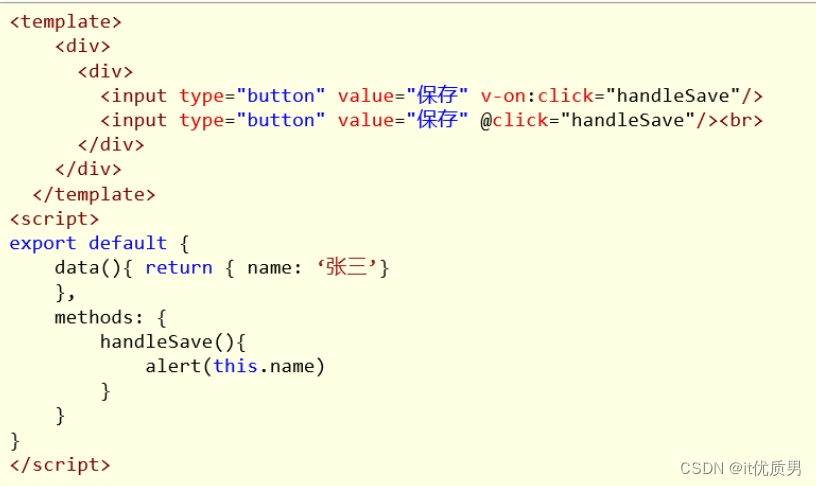816x486 pixels.
Task: Click the 'data(){' text
Action: tap(94, 268)
